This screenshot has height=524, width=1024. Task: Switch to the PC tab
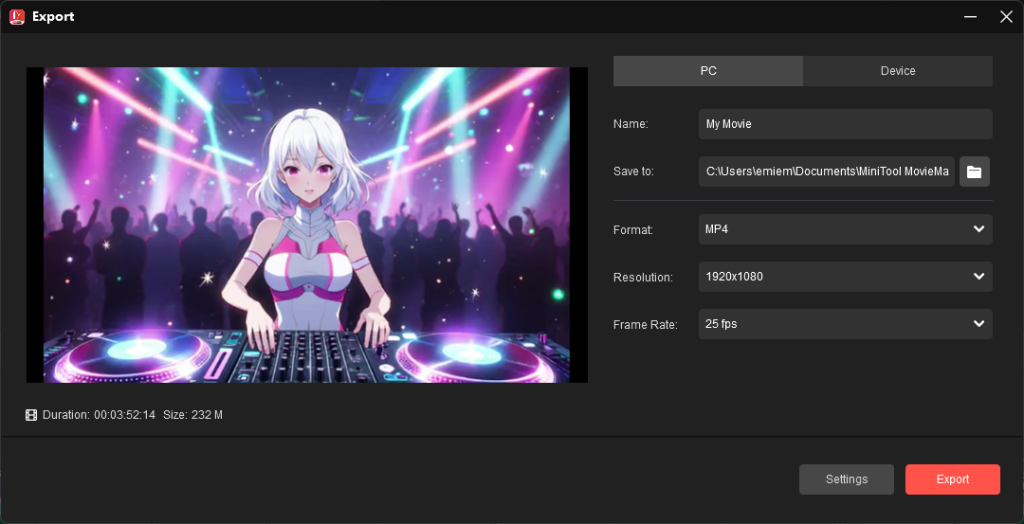708,71
